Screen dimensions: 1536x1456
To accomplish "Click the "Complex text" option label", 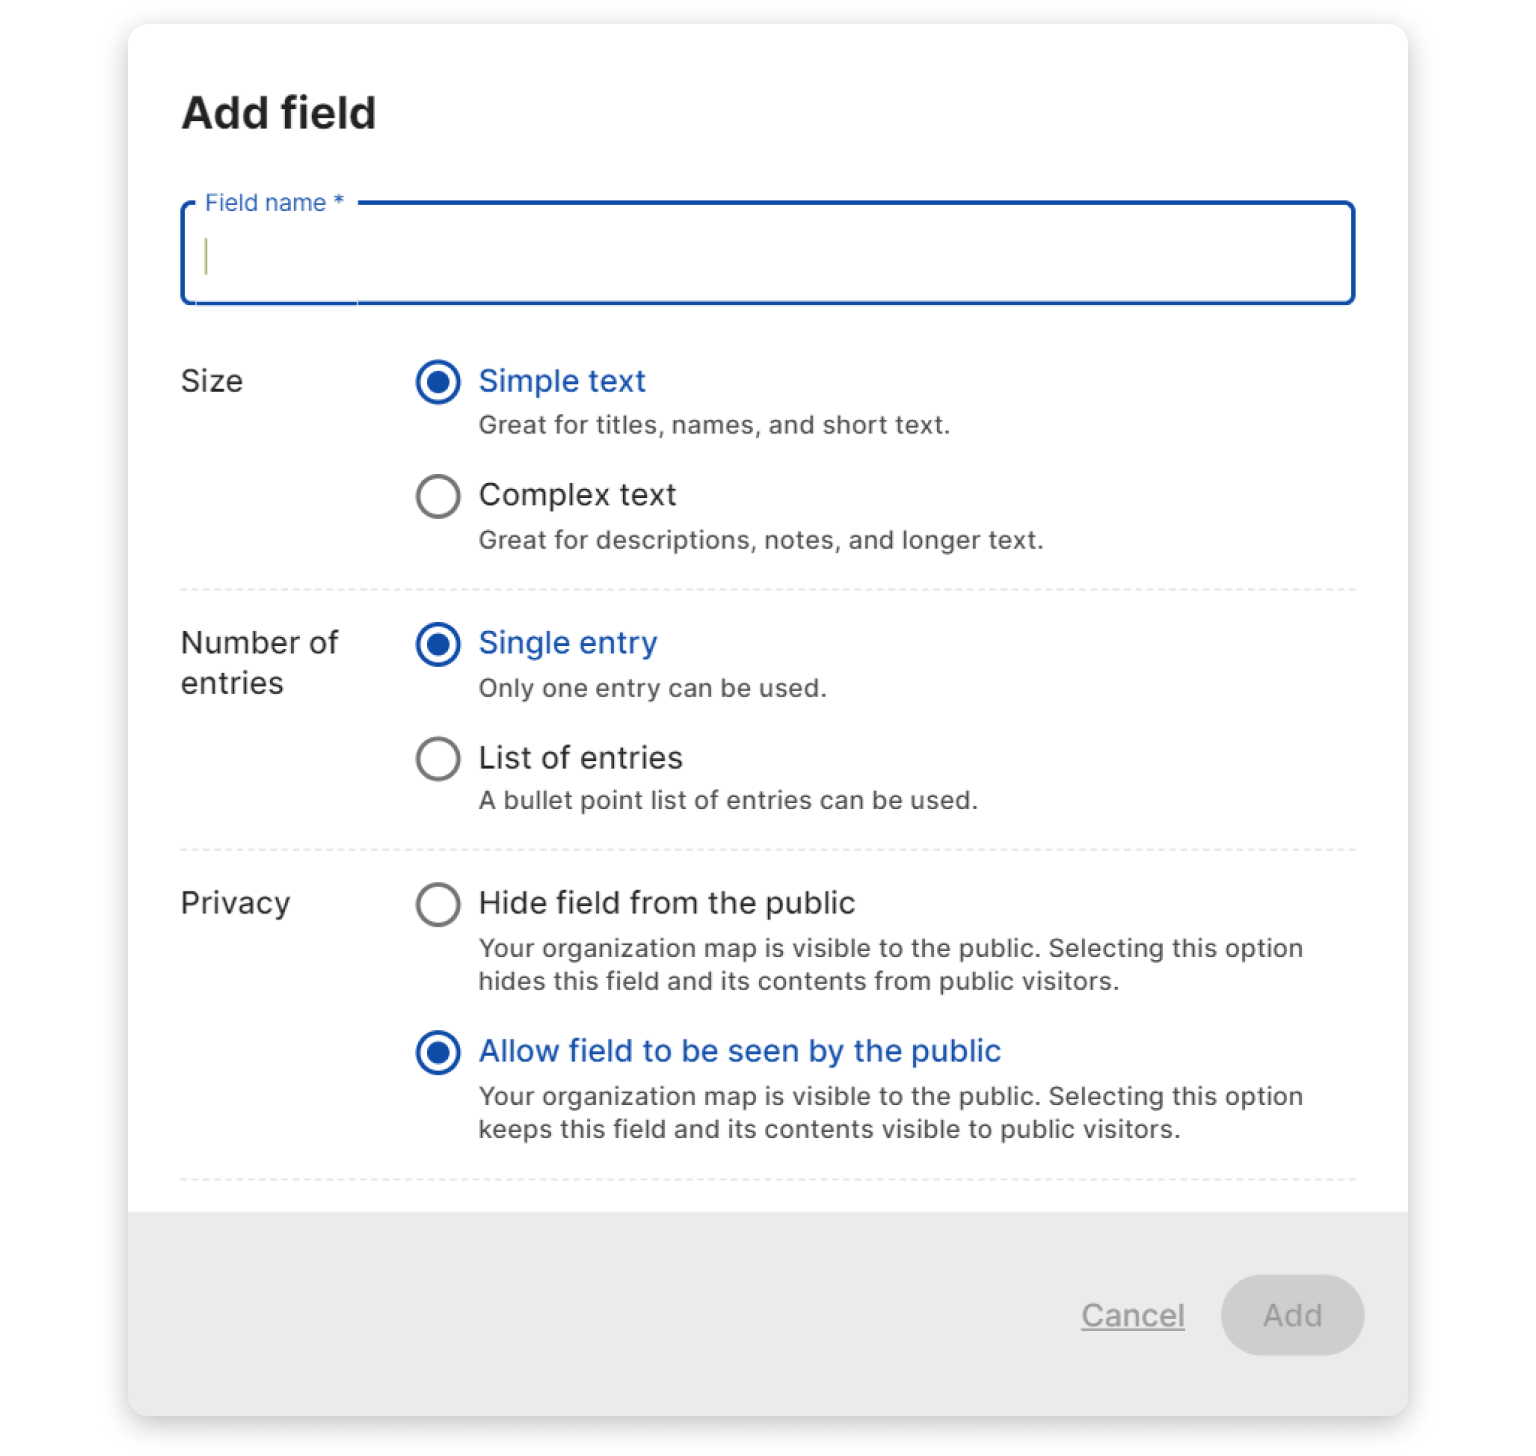I will (x=577, y=495).
